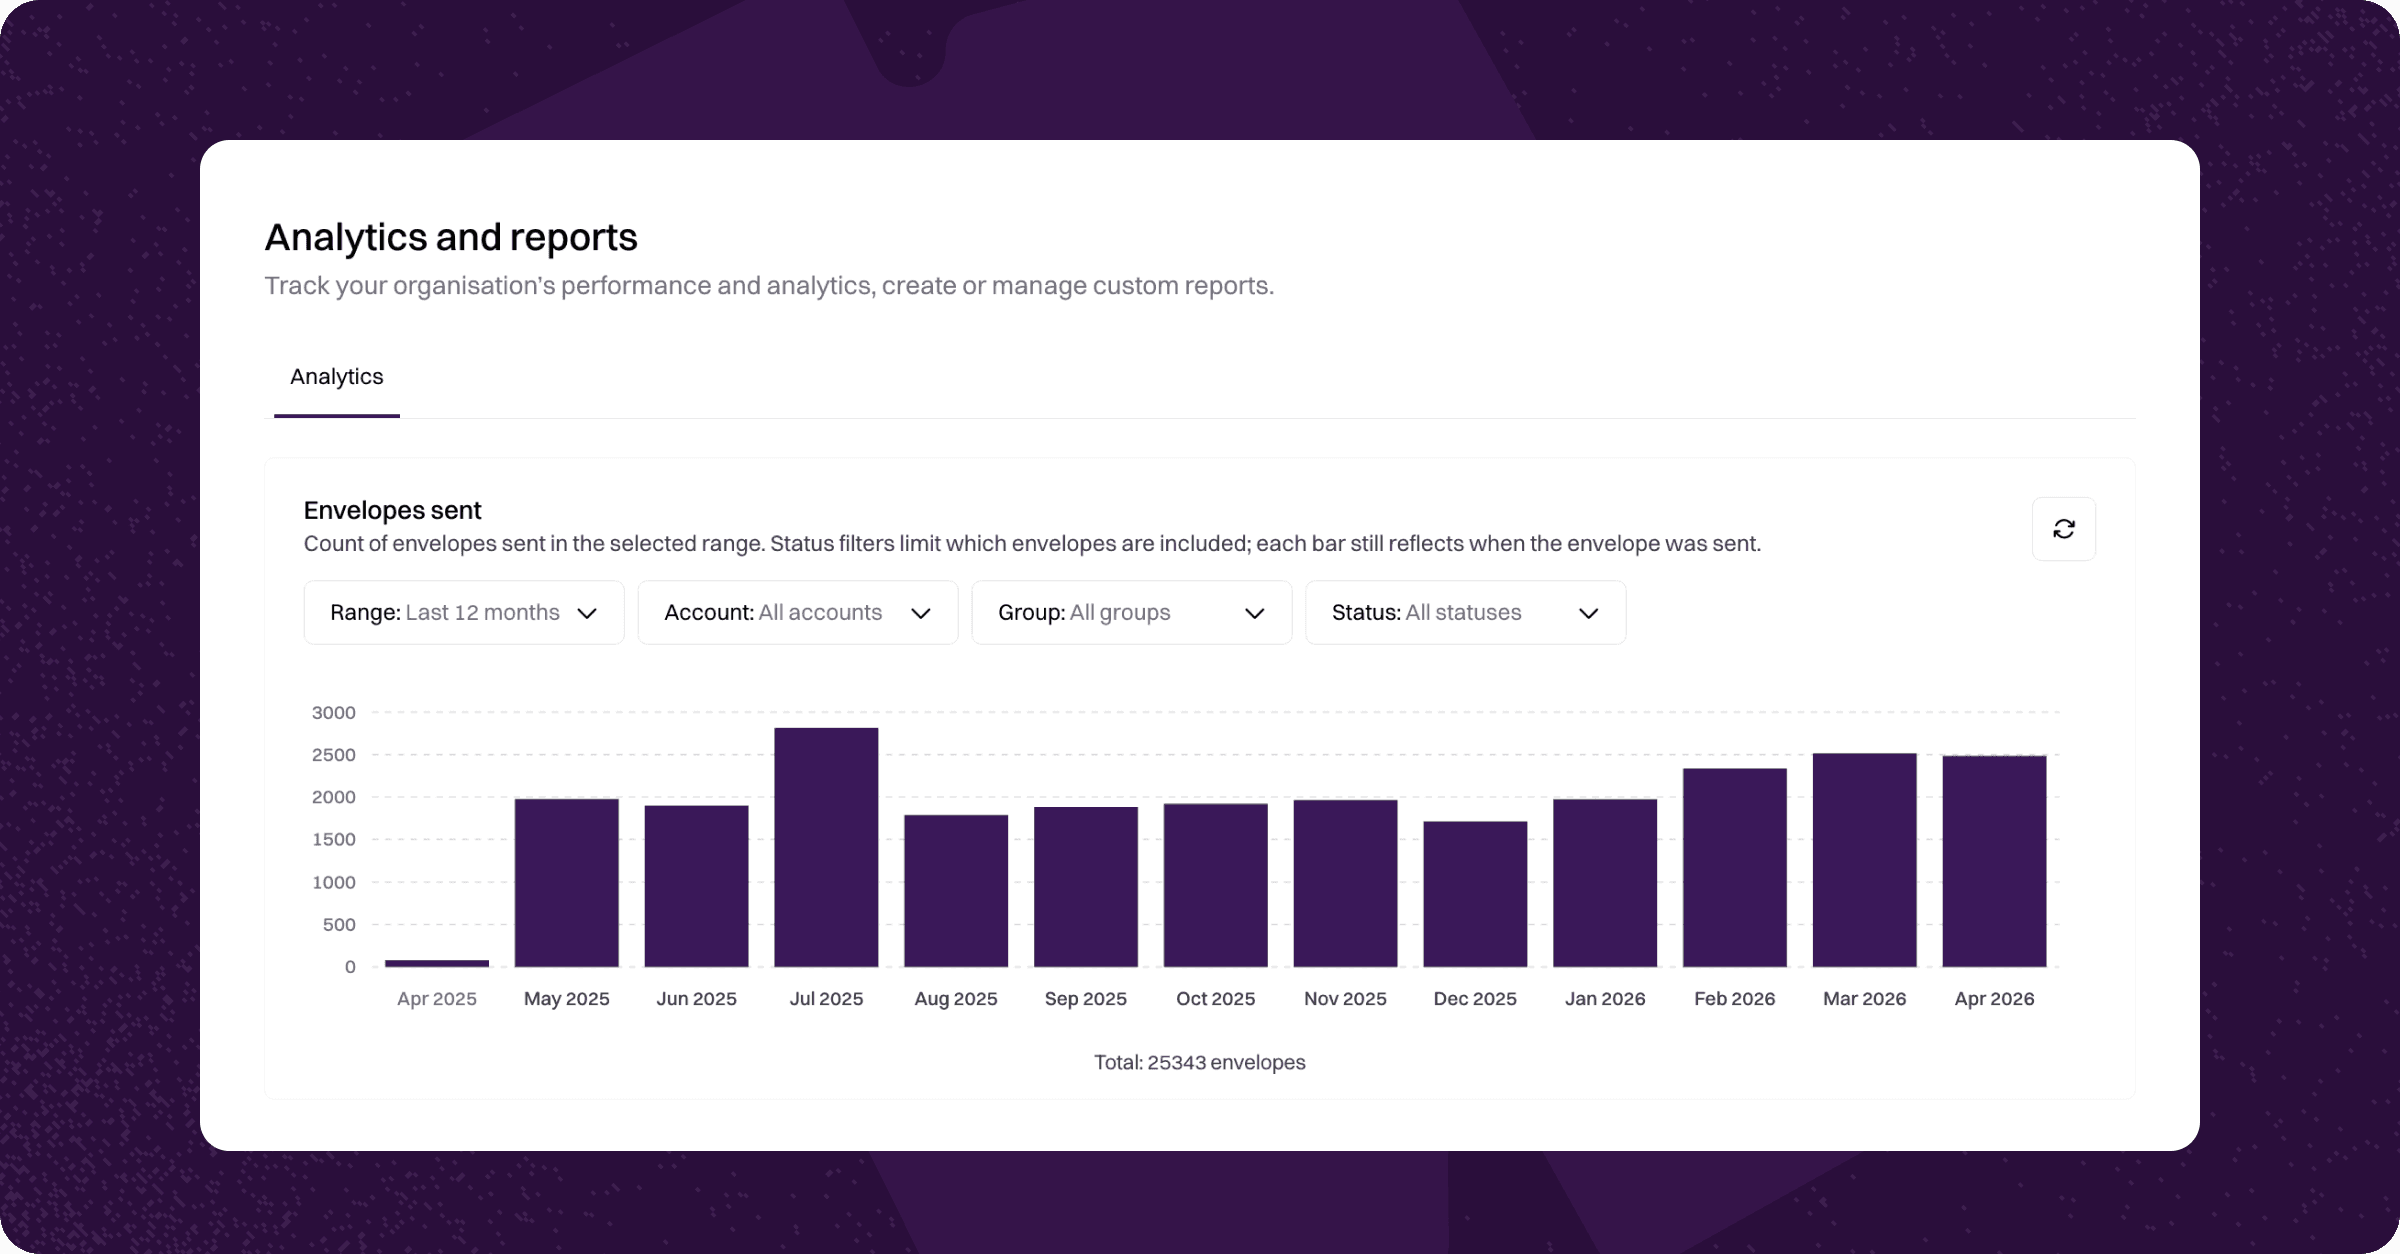Click the 'Apr 2025' axis label
Viewport: 2400px width, 1254px height.
pyautogui.click(x=437, y=998)
